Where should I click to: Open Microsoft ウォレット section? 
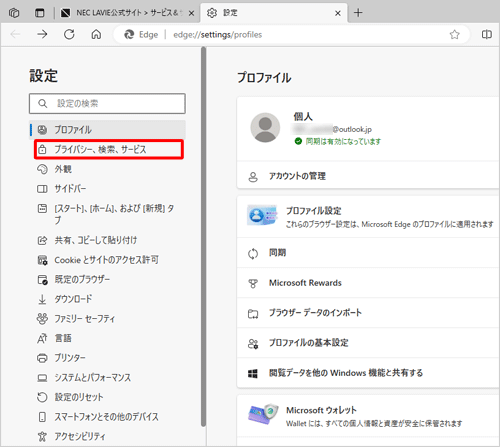[x=368, y=416]
